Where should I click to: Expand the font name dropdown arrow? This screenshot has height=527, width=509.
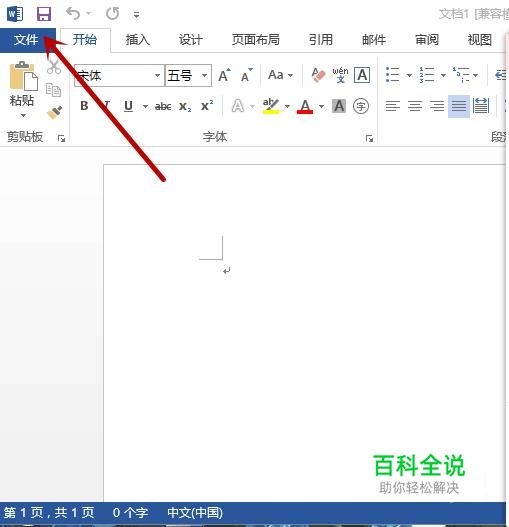(x=157, y=75)
